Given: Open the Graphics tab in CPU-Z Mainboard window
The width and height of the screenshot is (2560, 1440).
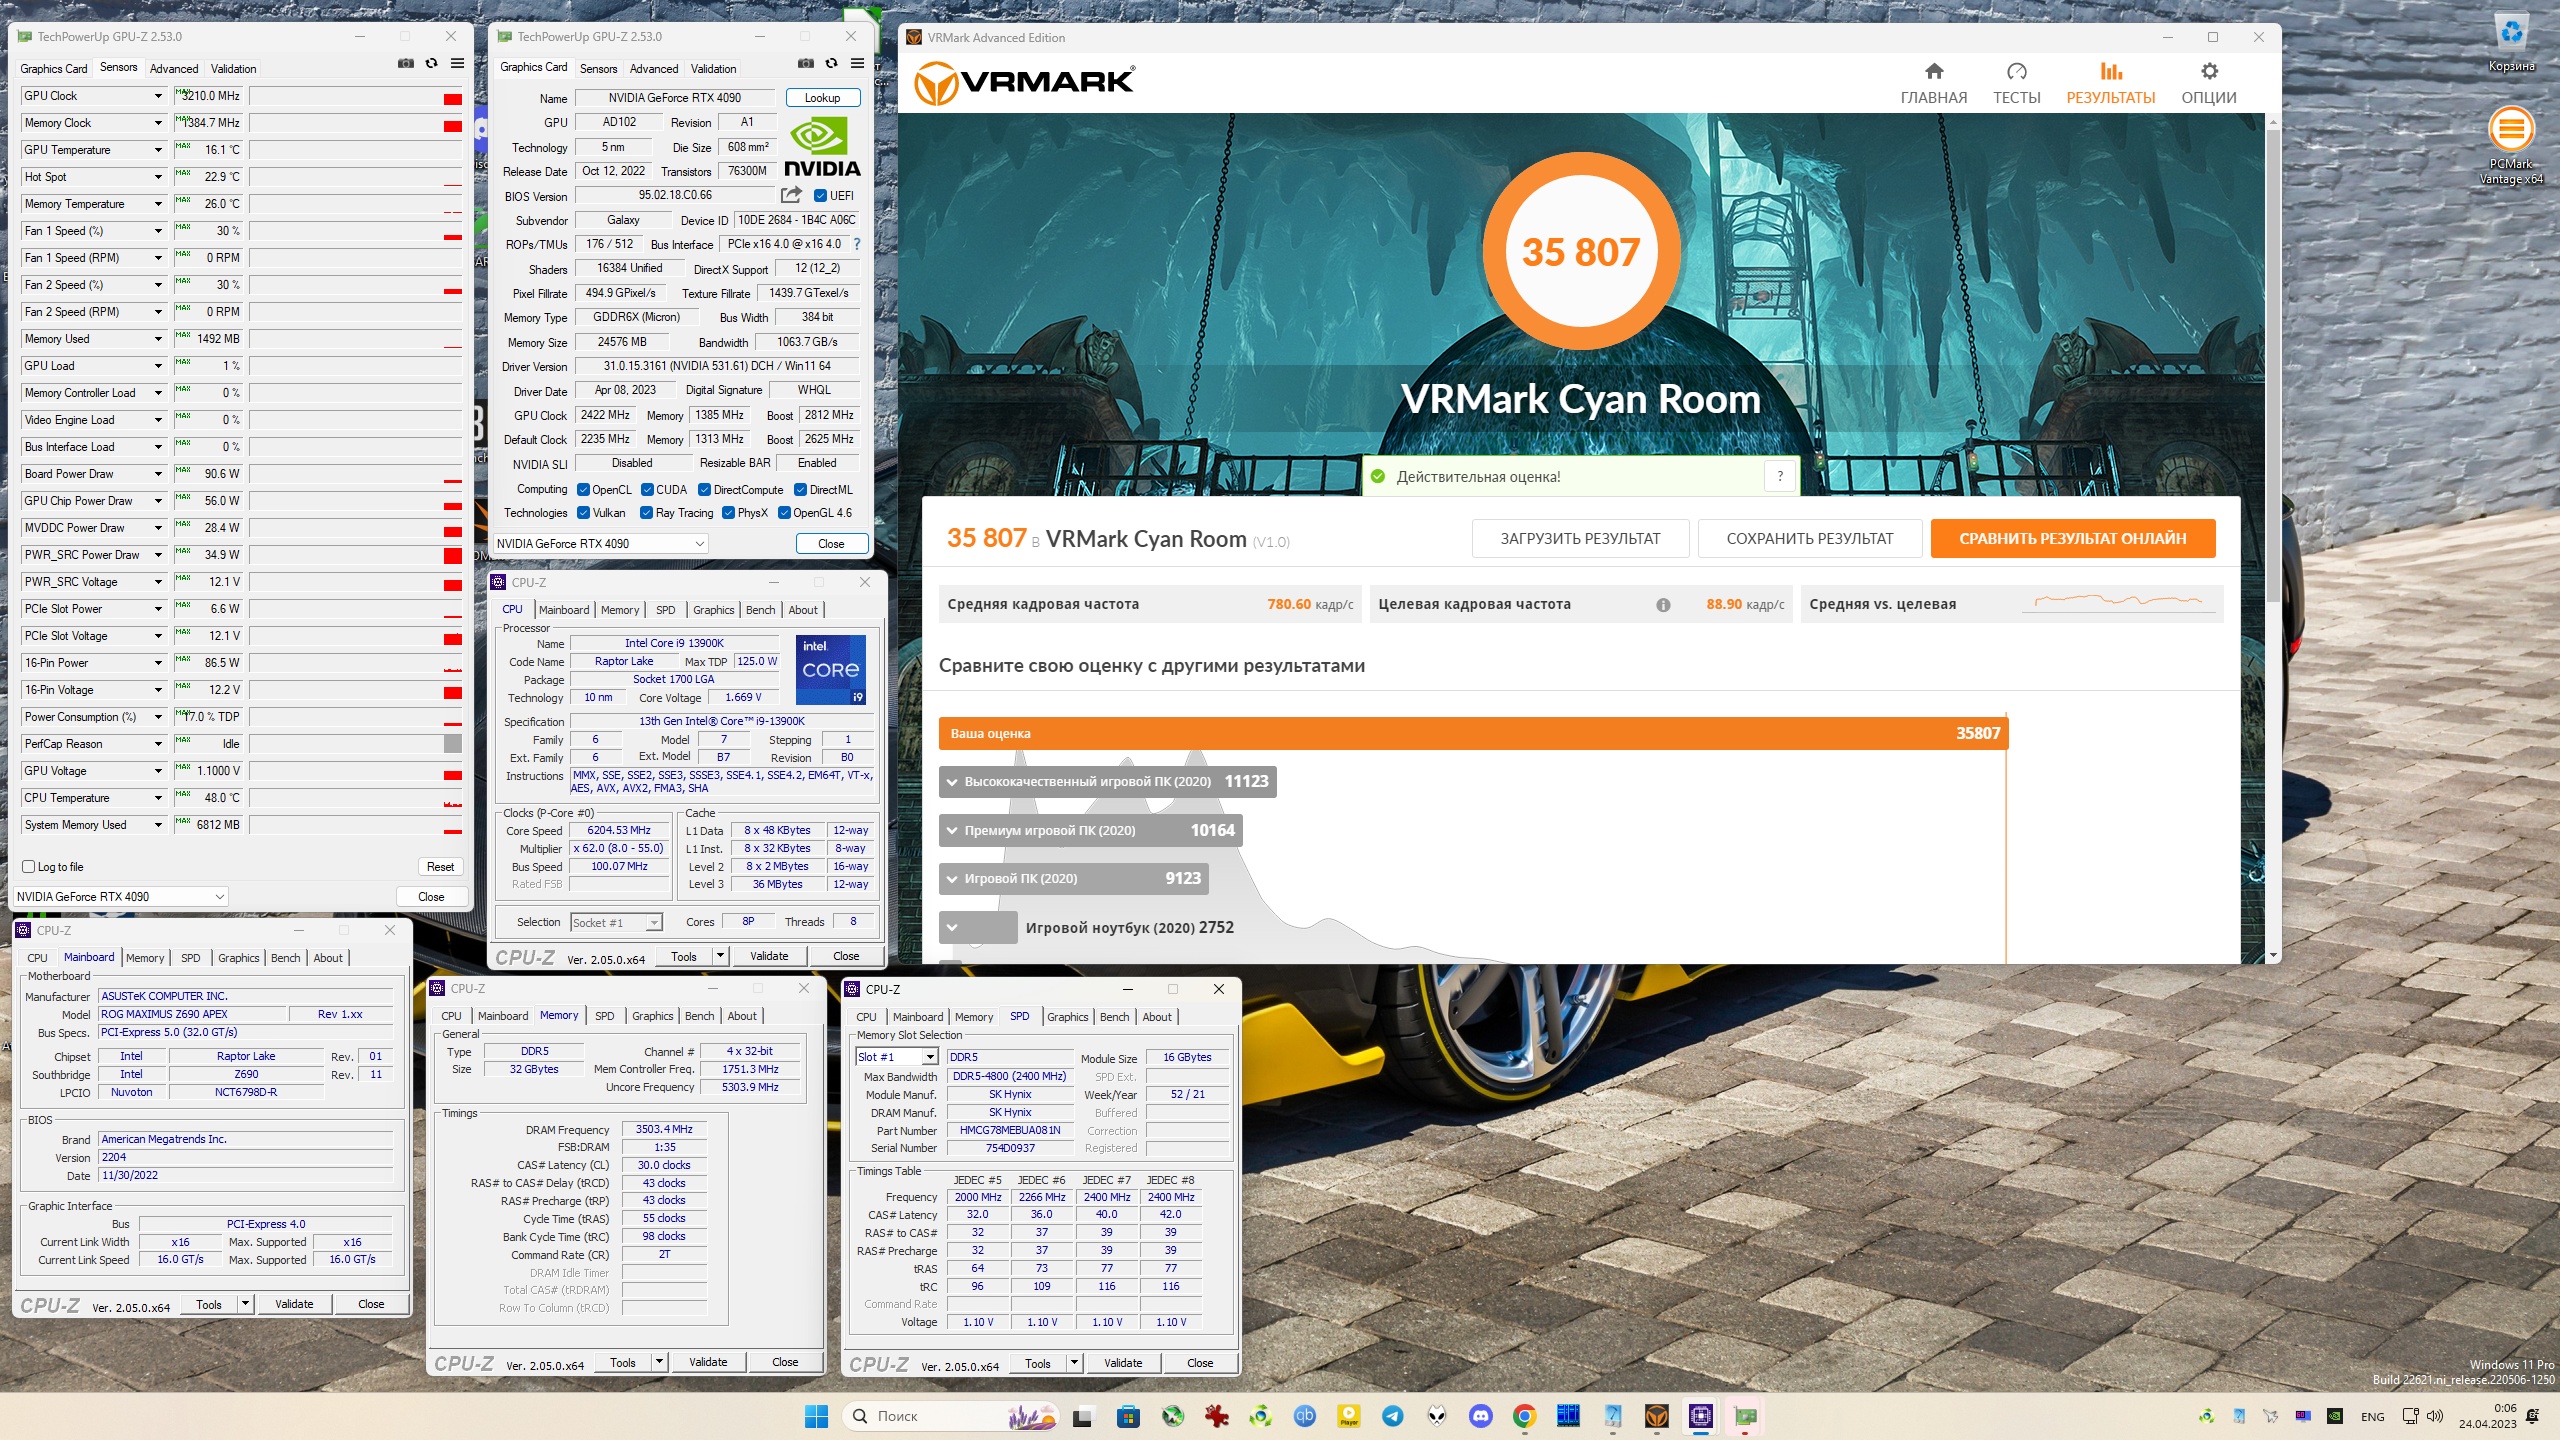Looking at the screenshot, I should pos(238,958).
